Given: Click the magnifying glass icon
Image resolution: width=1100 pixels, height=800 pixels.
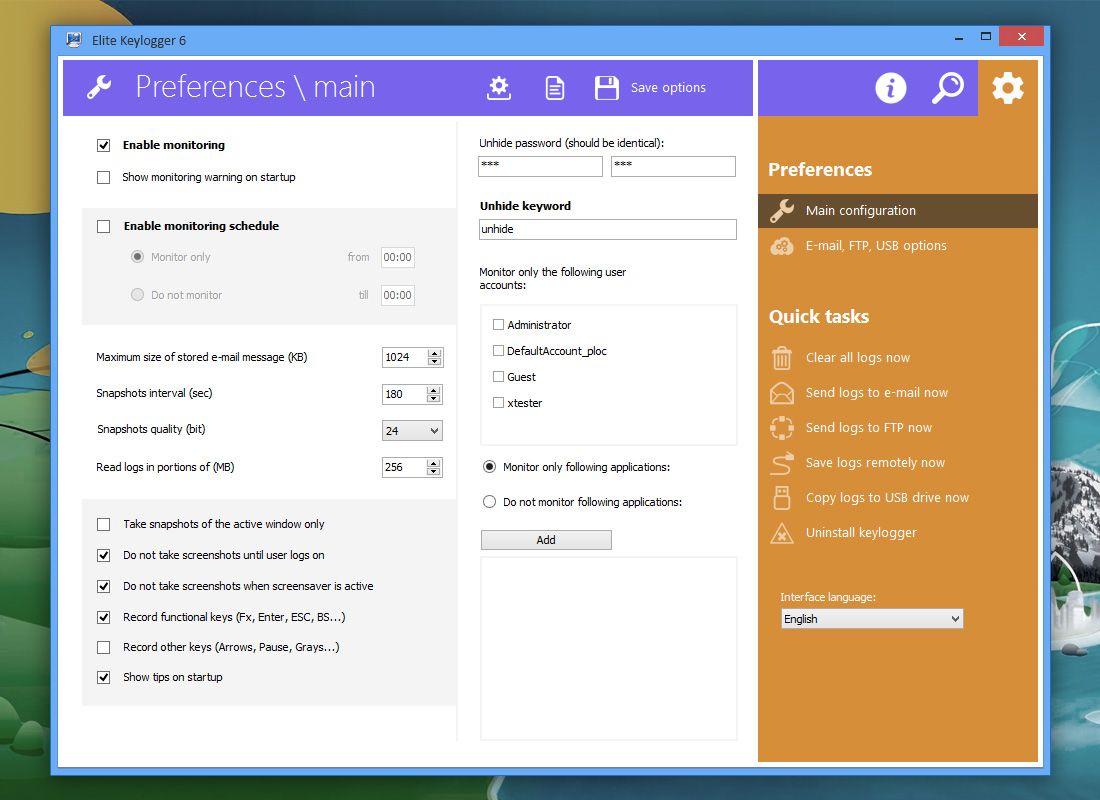Looking at the screenshot, I should (x=947, y=88).
